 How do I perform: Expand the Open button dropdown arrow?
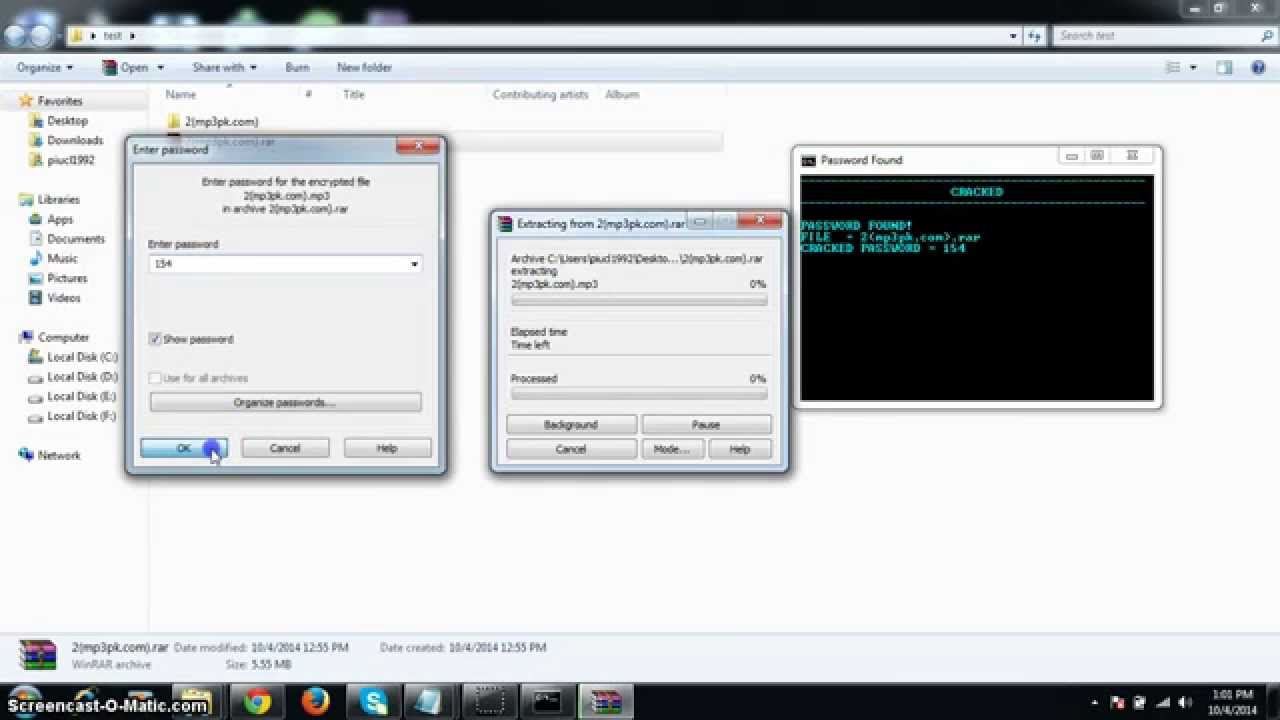click(158, 68)
